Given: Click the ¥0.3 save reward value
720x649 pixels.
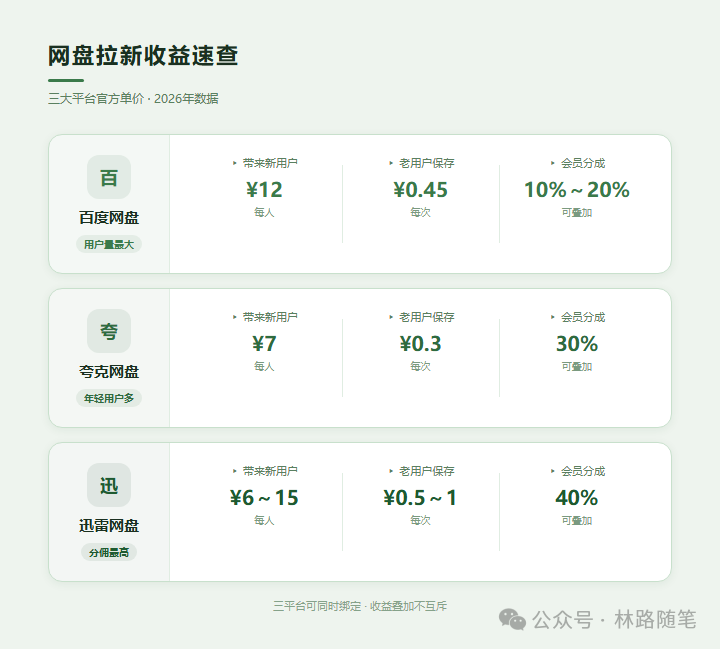Looking at the screenshot, I should (420, 344).
